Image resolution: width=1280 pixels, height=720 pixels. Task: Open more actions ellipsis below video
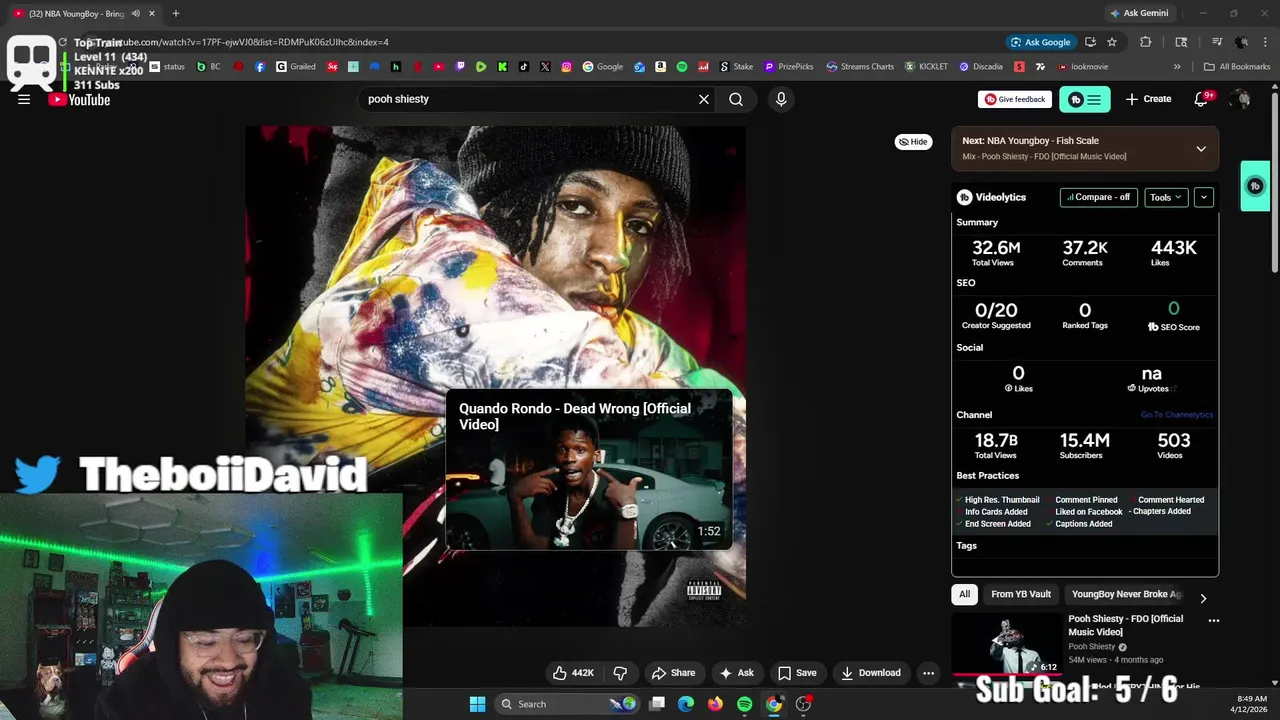tap(928, 673)
